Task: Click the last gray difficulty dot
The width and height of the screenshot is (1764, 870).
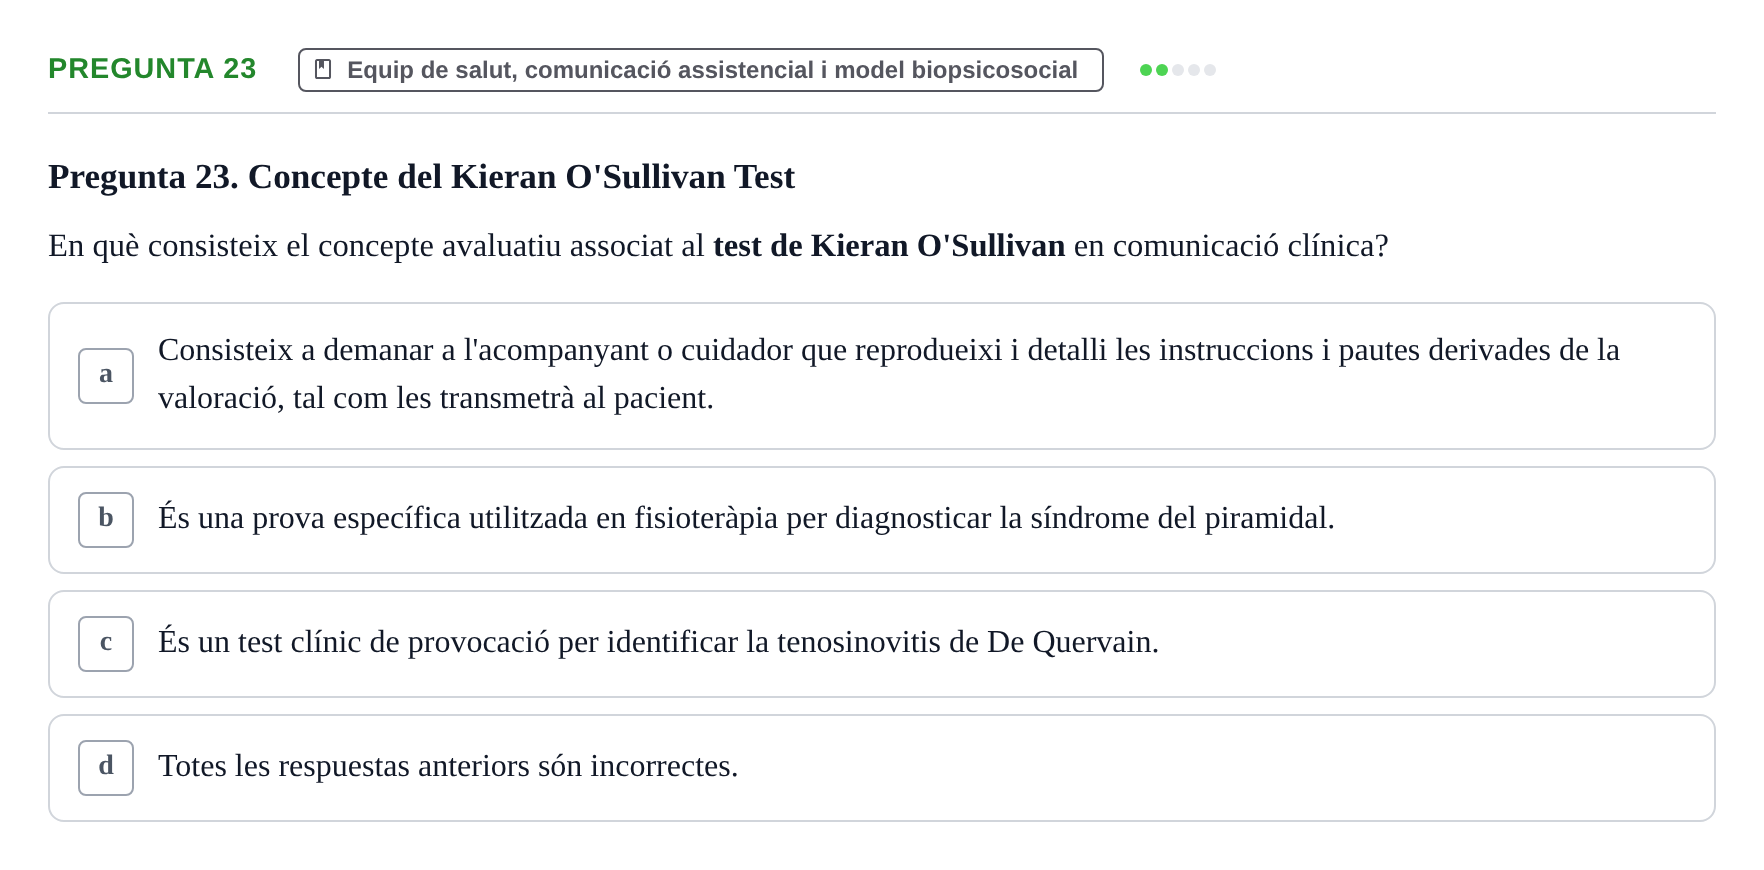Action: pyautogui.click(x=1210, y=70)
